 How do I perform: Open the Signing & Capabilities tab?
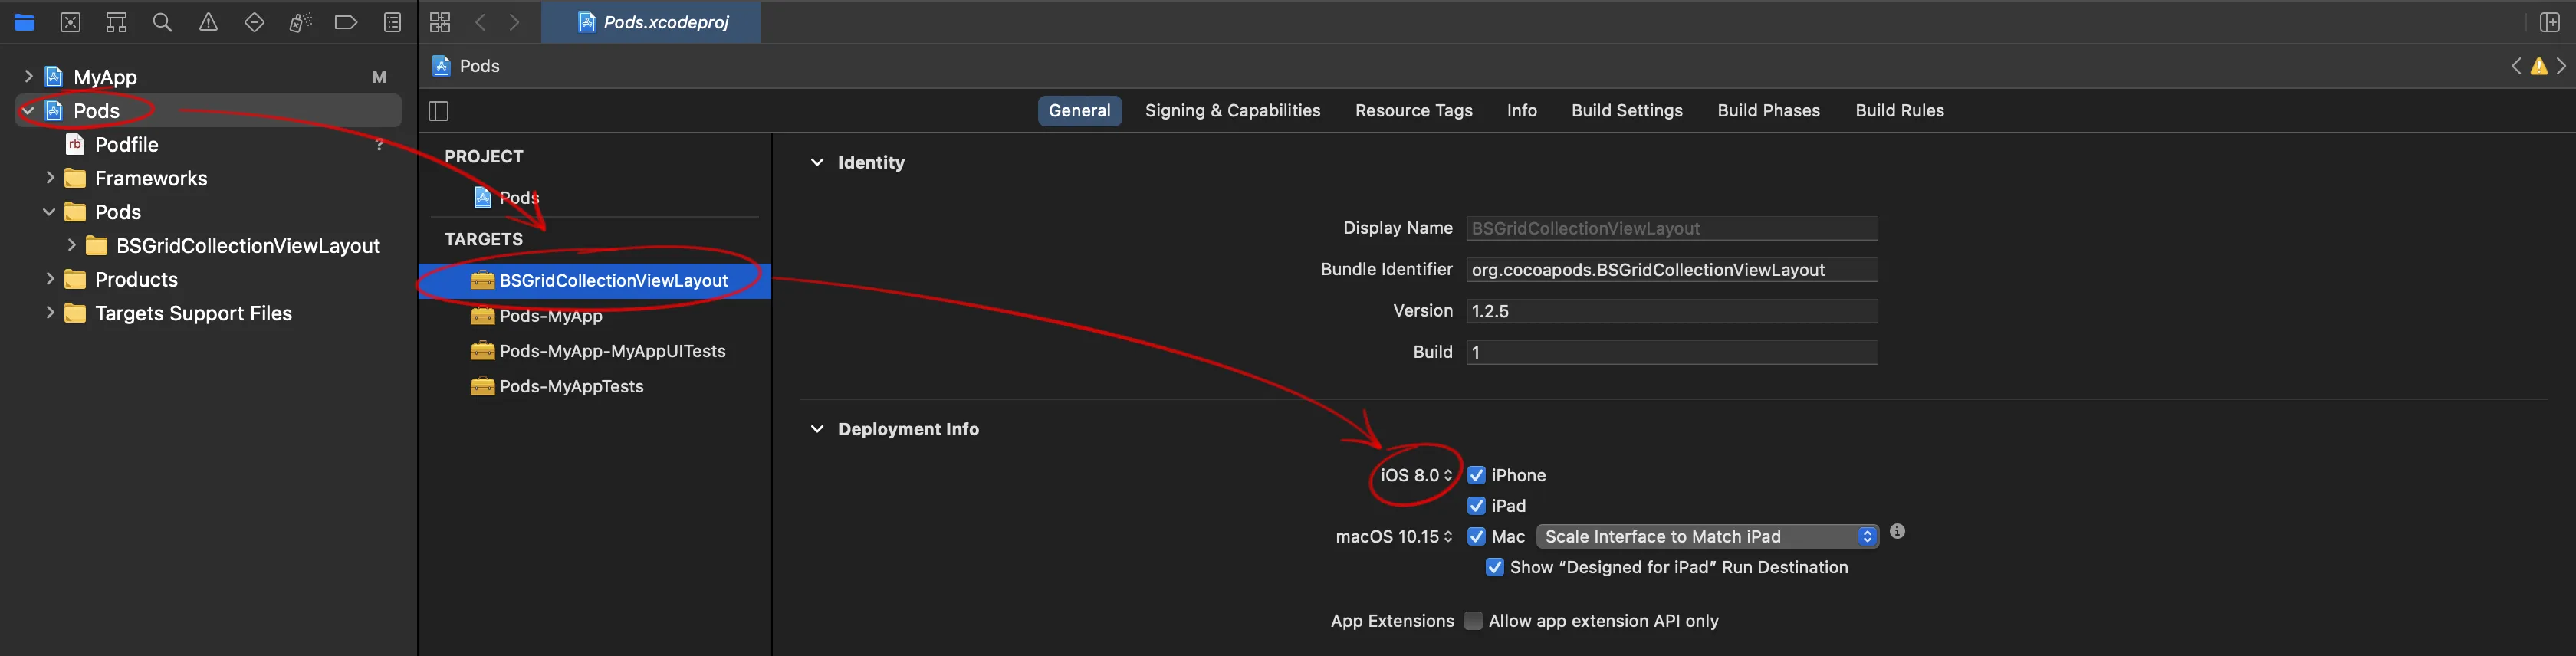(x=1232, y=111)
